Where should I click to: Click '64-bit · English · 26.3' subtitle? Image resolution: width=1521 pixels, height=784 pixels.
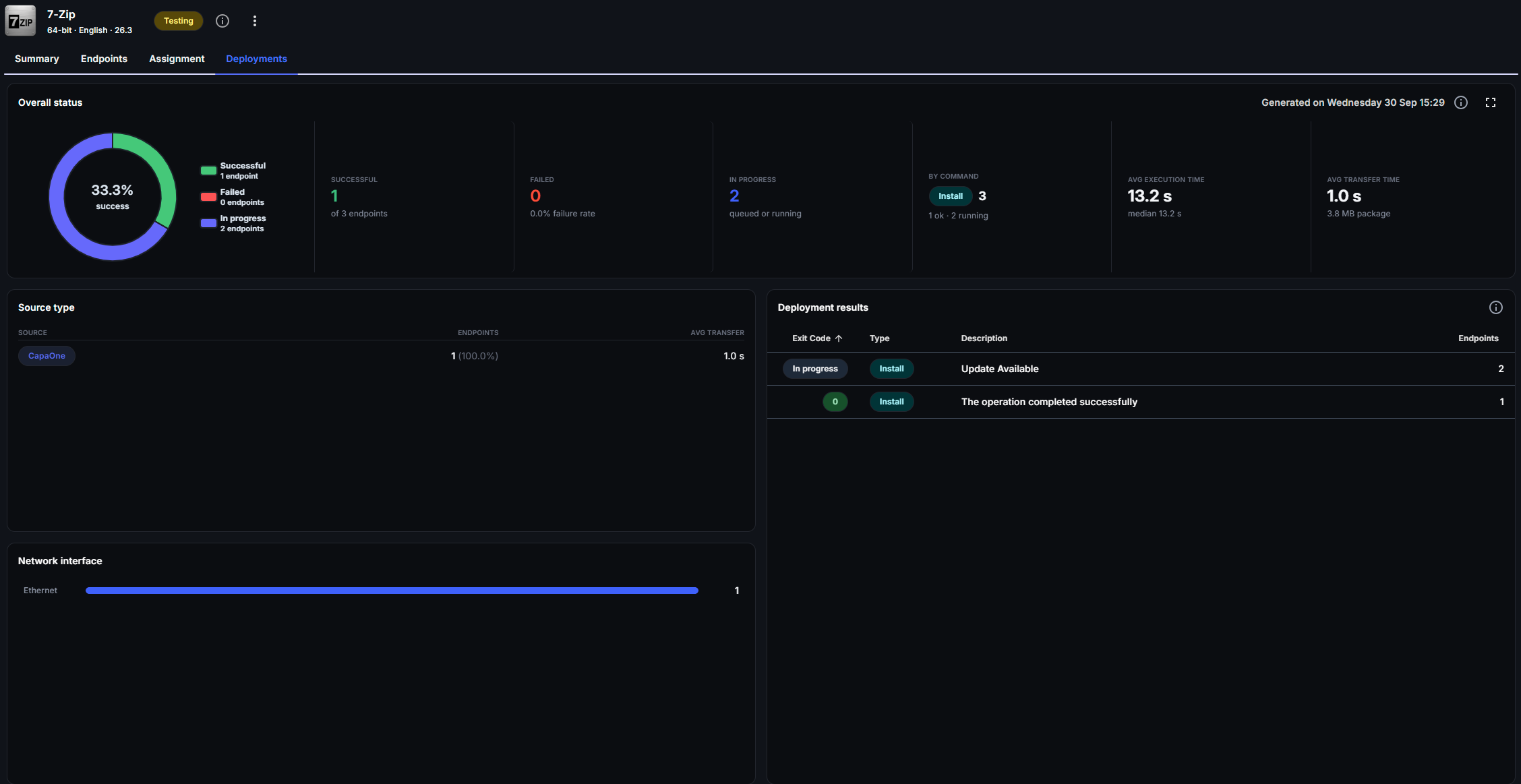pos(89,30)
